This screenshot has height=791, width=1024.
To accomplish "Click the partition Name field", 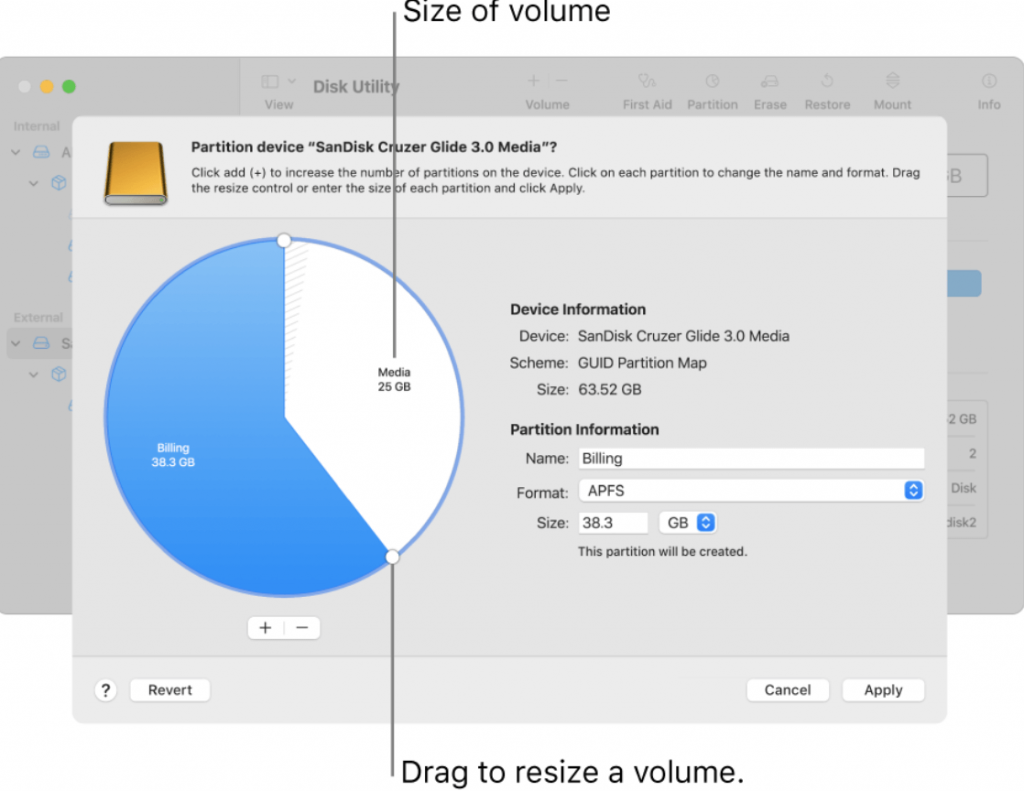I will click(x=750, y=459).
